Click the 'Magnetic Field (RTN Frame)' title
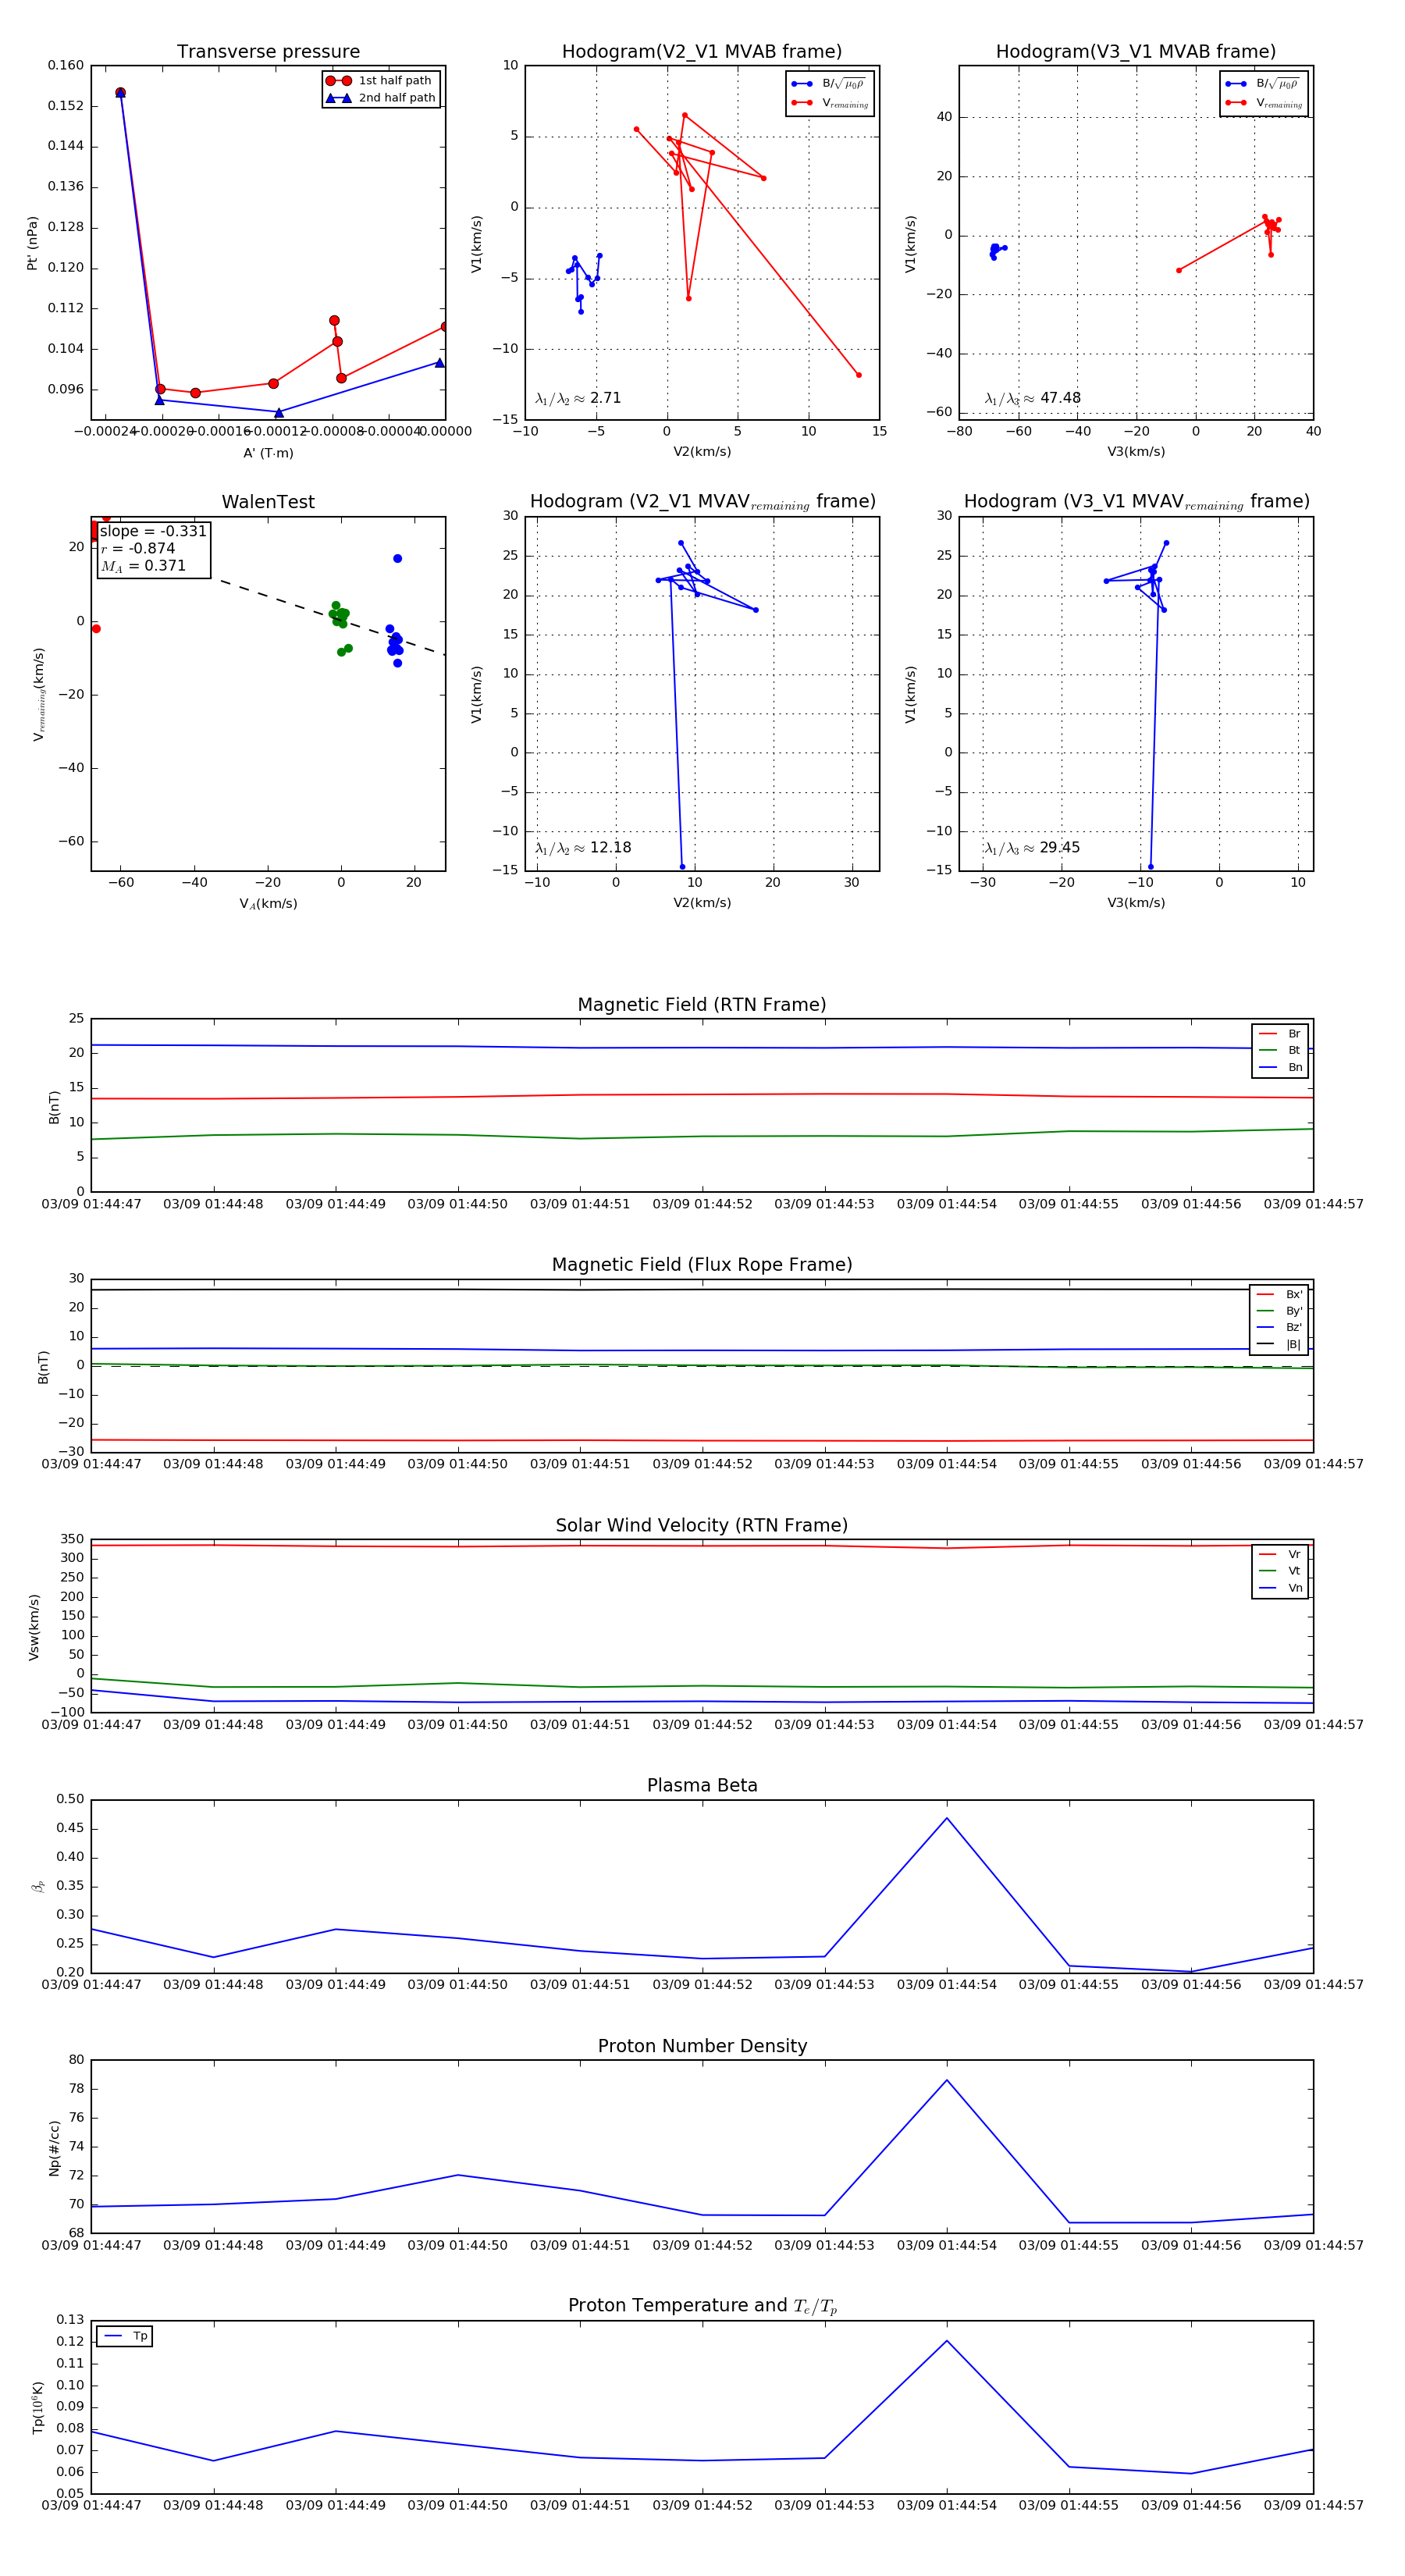 (702, 1005)
